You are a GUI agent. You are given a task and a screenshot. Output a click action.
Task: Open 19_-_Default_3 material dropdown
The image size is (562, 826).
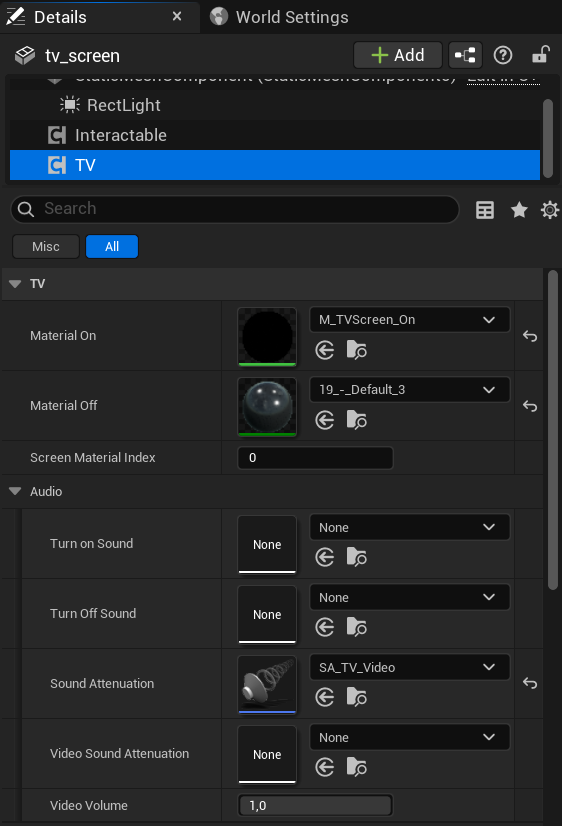click(x=410, y=390)
